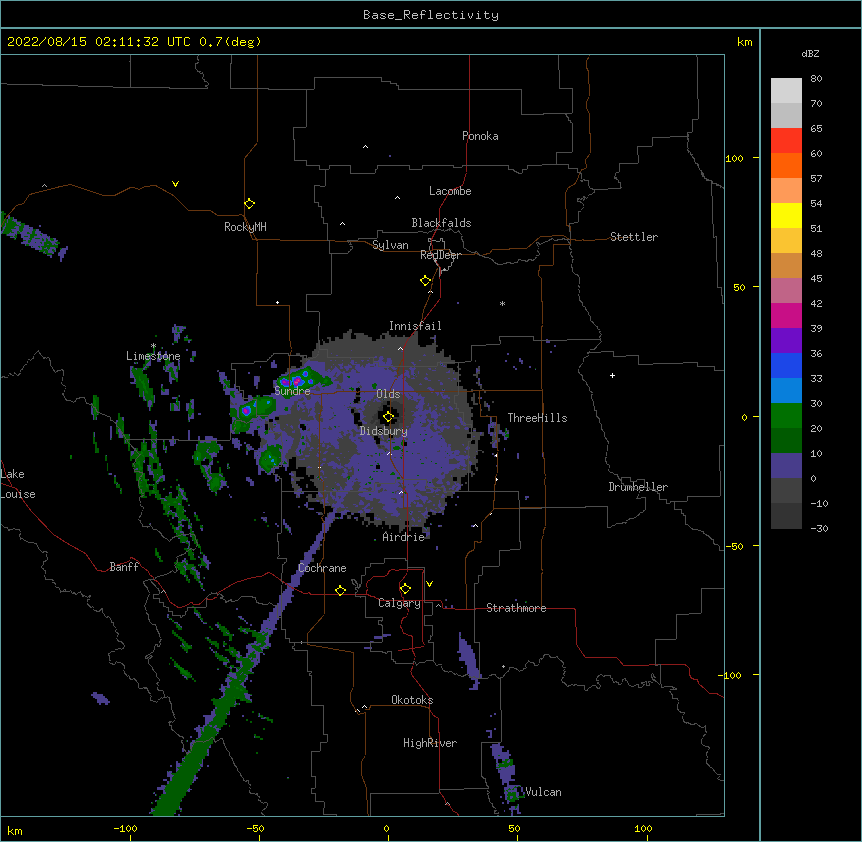Click the Lacombe city label
Viewport: 862px width, 842px height.
click(450, 191)
